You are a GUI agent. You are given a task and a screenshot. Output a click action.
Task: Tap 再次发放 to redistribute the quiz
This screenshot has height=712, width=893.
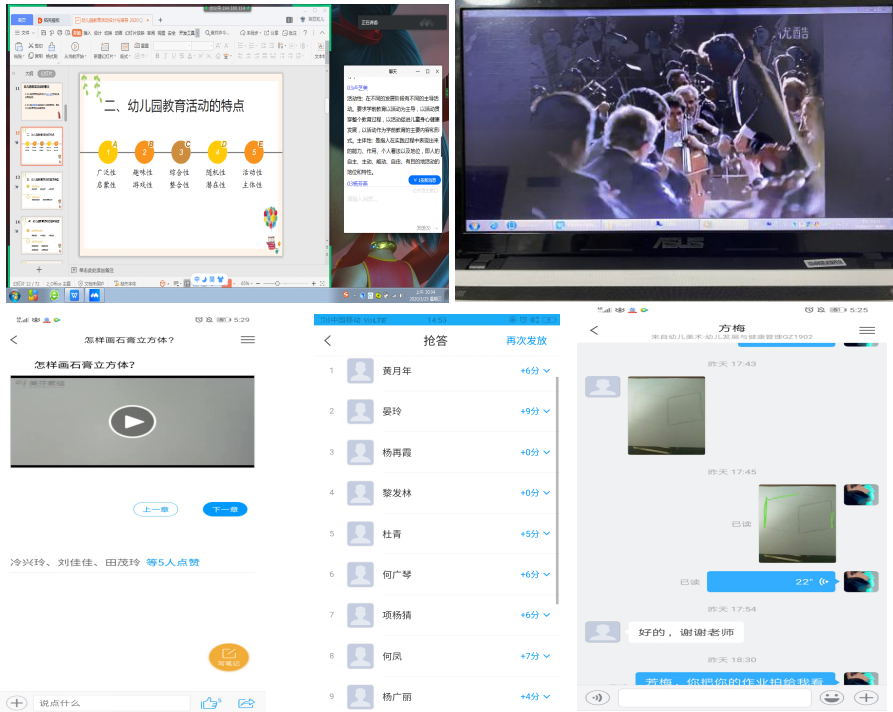(x=527, y=340)
